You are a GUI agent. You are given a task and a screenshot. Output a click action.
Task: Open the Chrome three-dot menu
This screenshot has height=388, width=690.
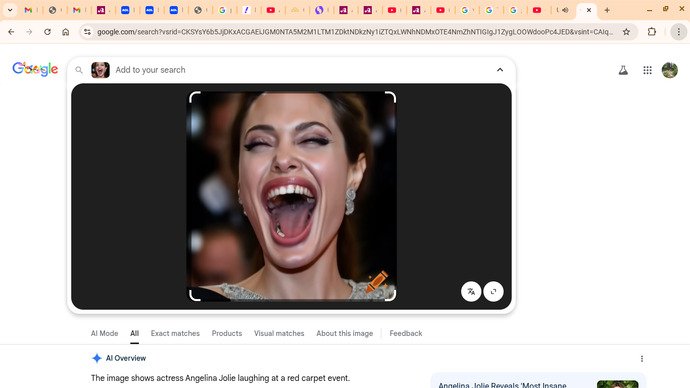tap(679, 32)
